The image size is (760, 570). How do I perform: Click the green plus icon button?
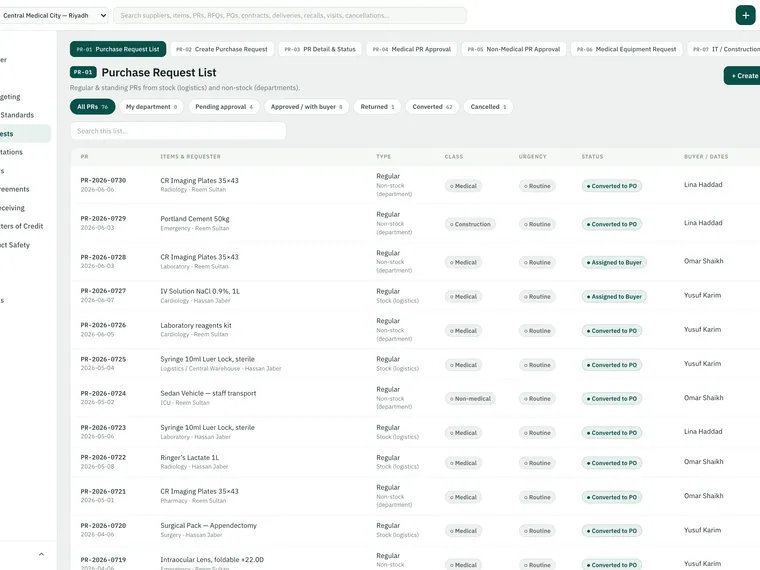(x=745, y=16)
